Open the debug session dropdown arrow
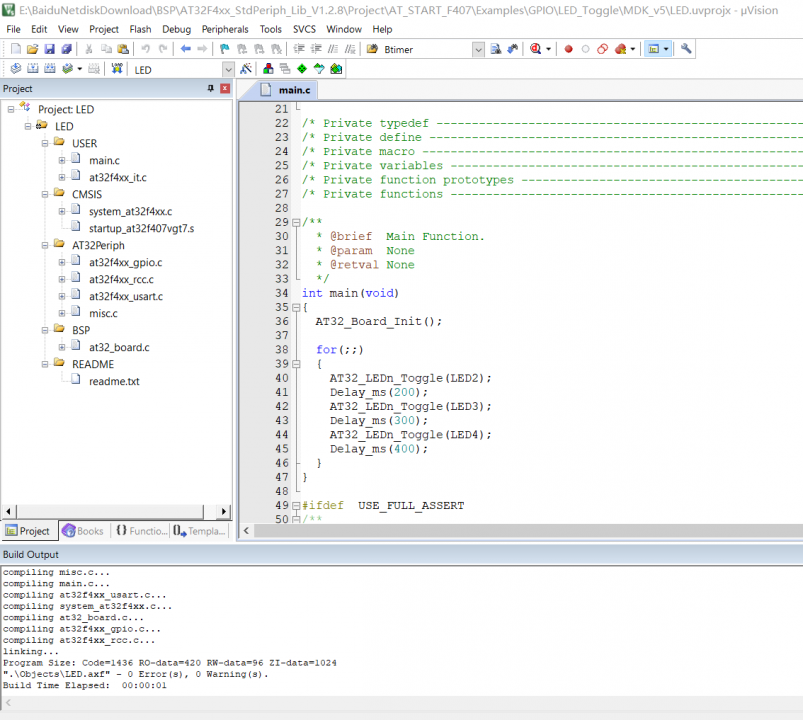The width and height of the screenshot is (803, 720). pyautogui.click(x=548, y=49)
